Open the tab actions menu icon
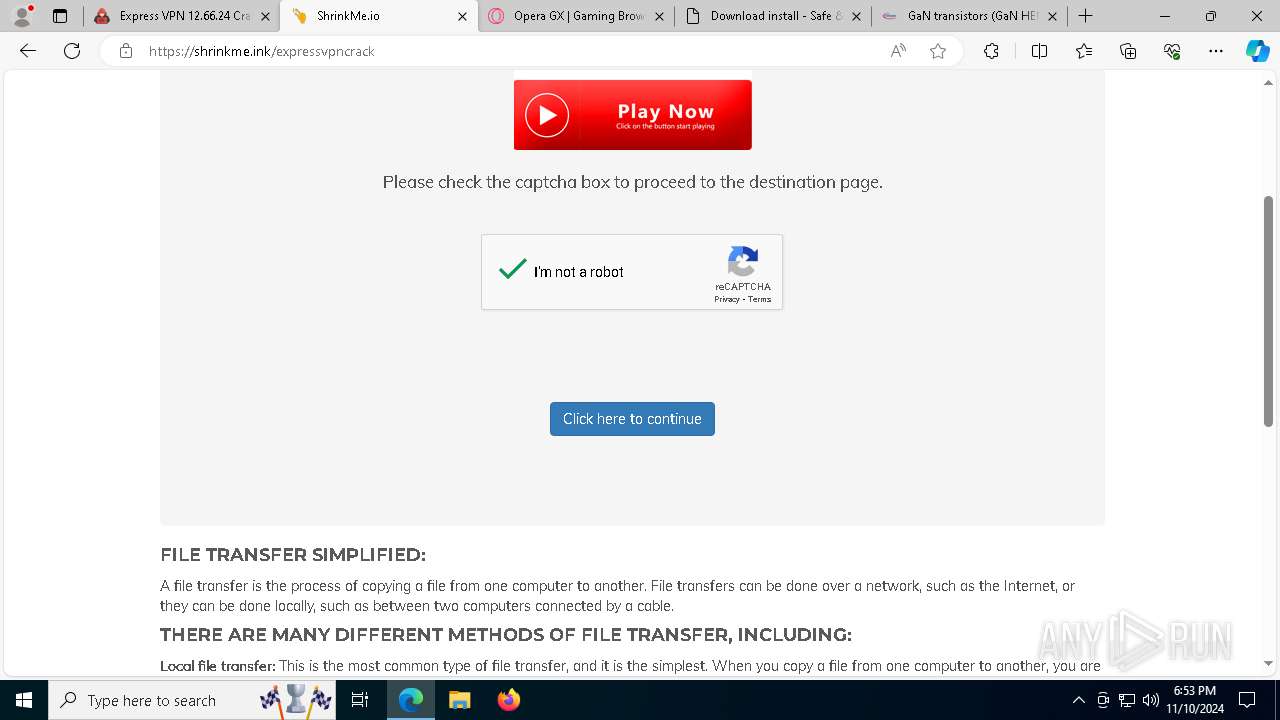This screenshot has width=1280, height=720. coord(60,16)
